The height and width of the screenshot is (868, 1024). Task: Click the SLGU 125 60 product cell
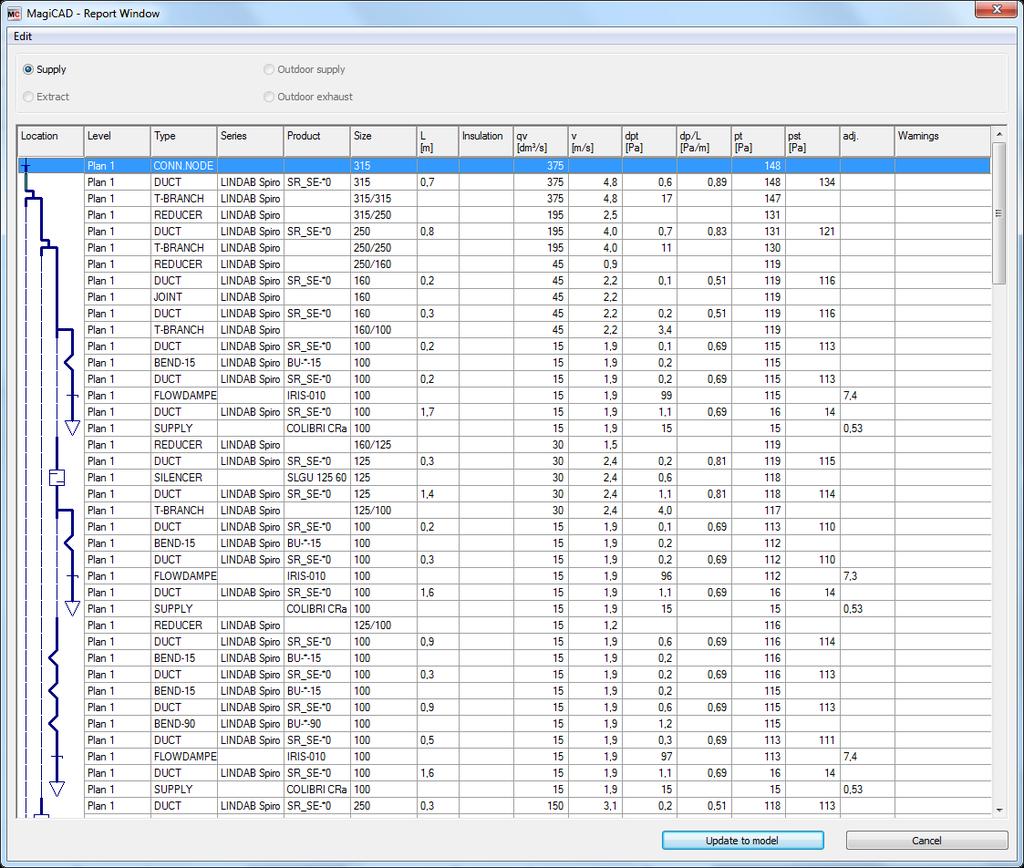pyautogui.click(x=317, y=477)
